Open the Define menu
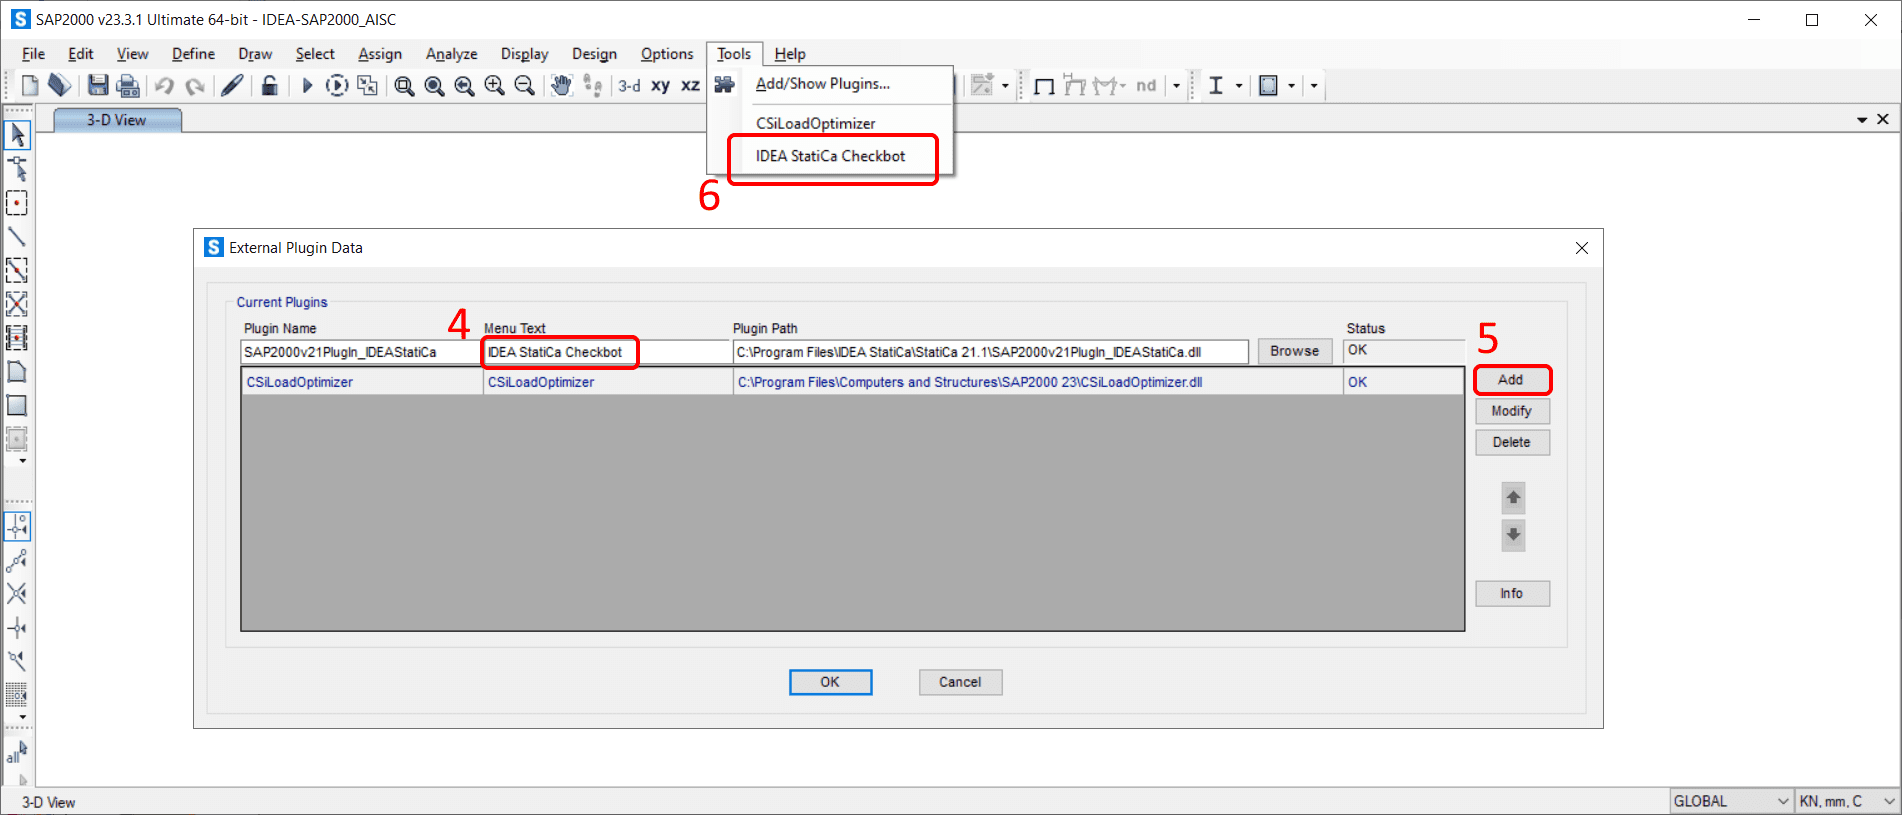1902x815 pixels. coord(193,54)
